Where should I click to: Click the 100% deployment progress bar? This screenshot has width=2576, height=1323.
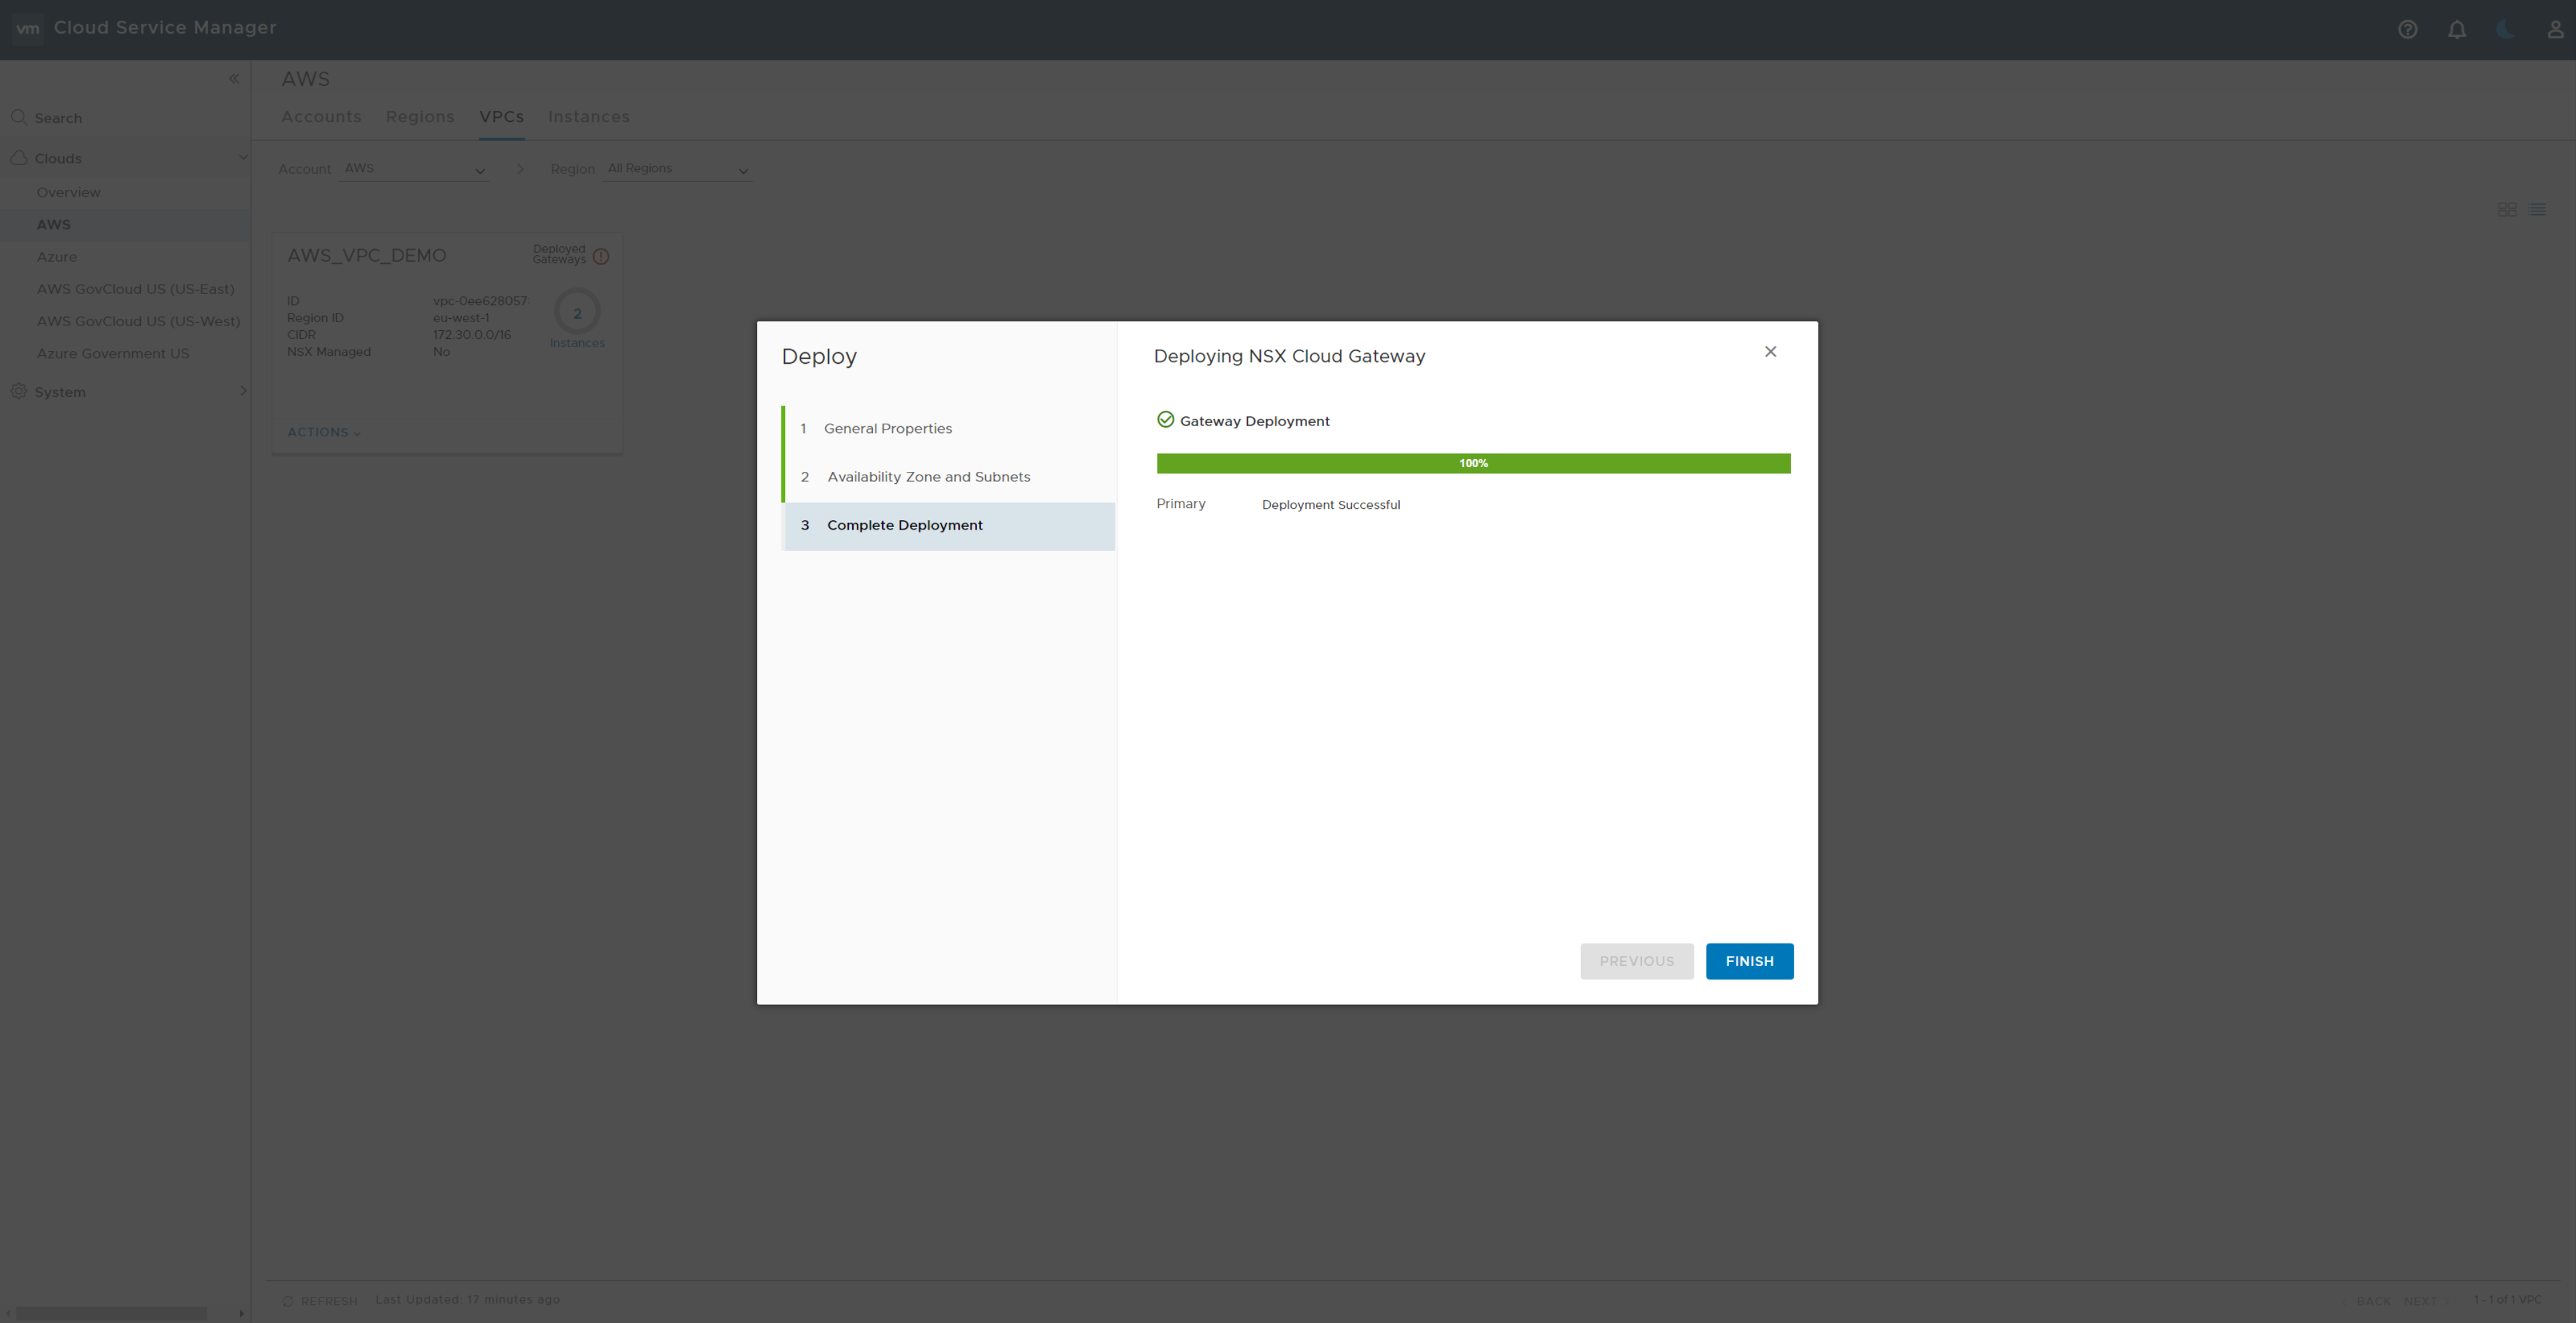1473,463
